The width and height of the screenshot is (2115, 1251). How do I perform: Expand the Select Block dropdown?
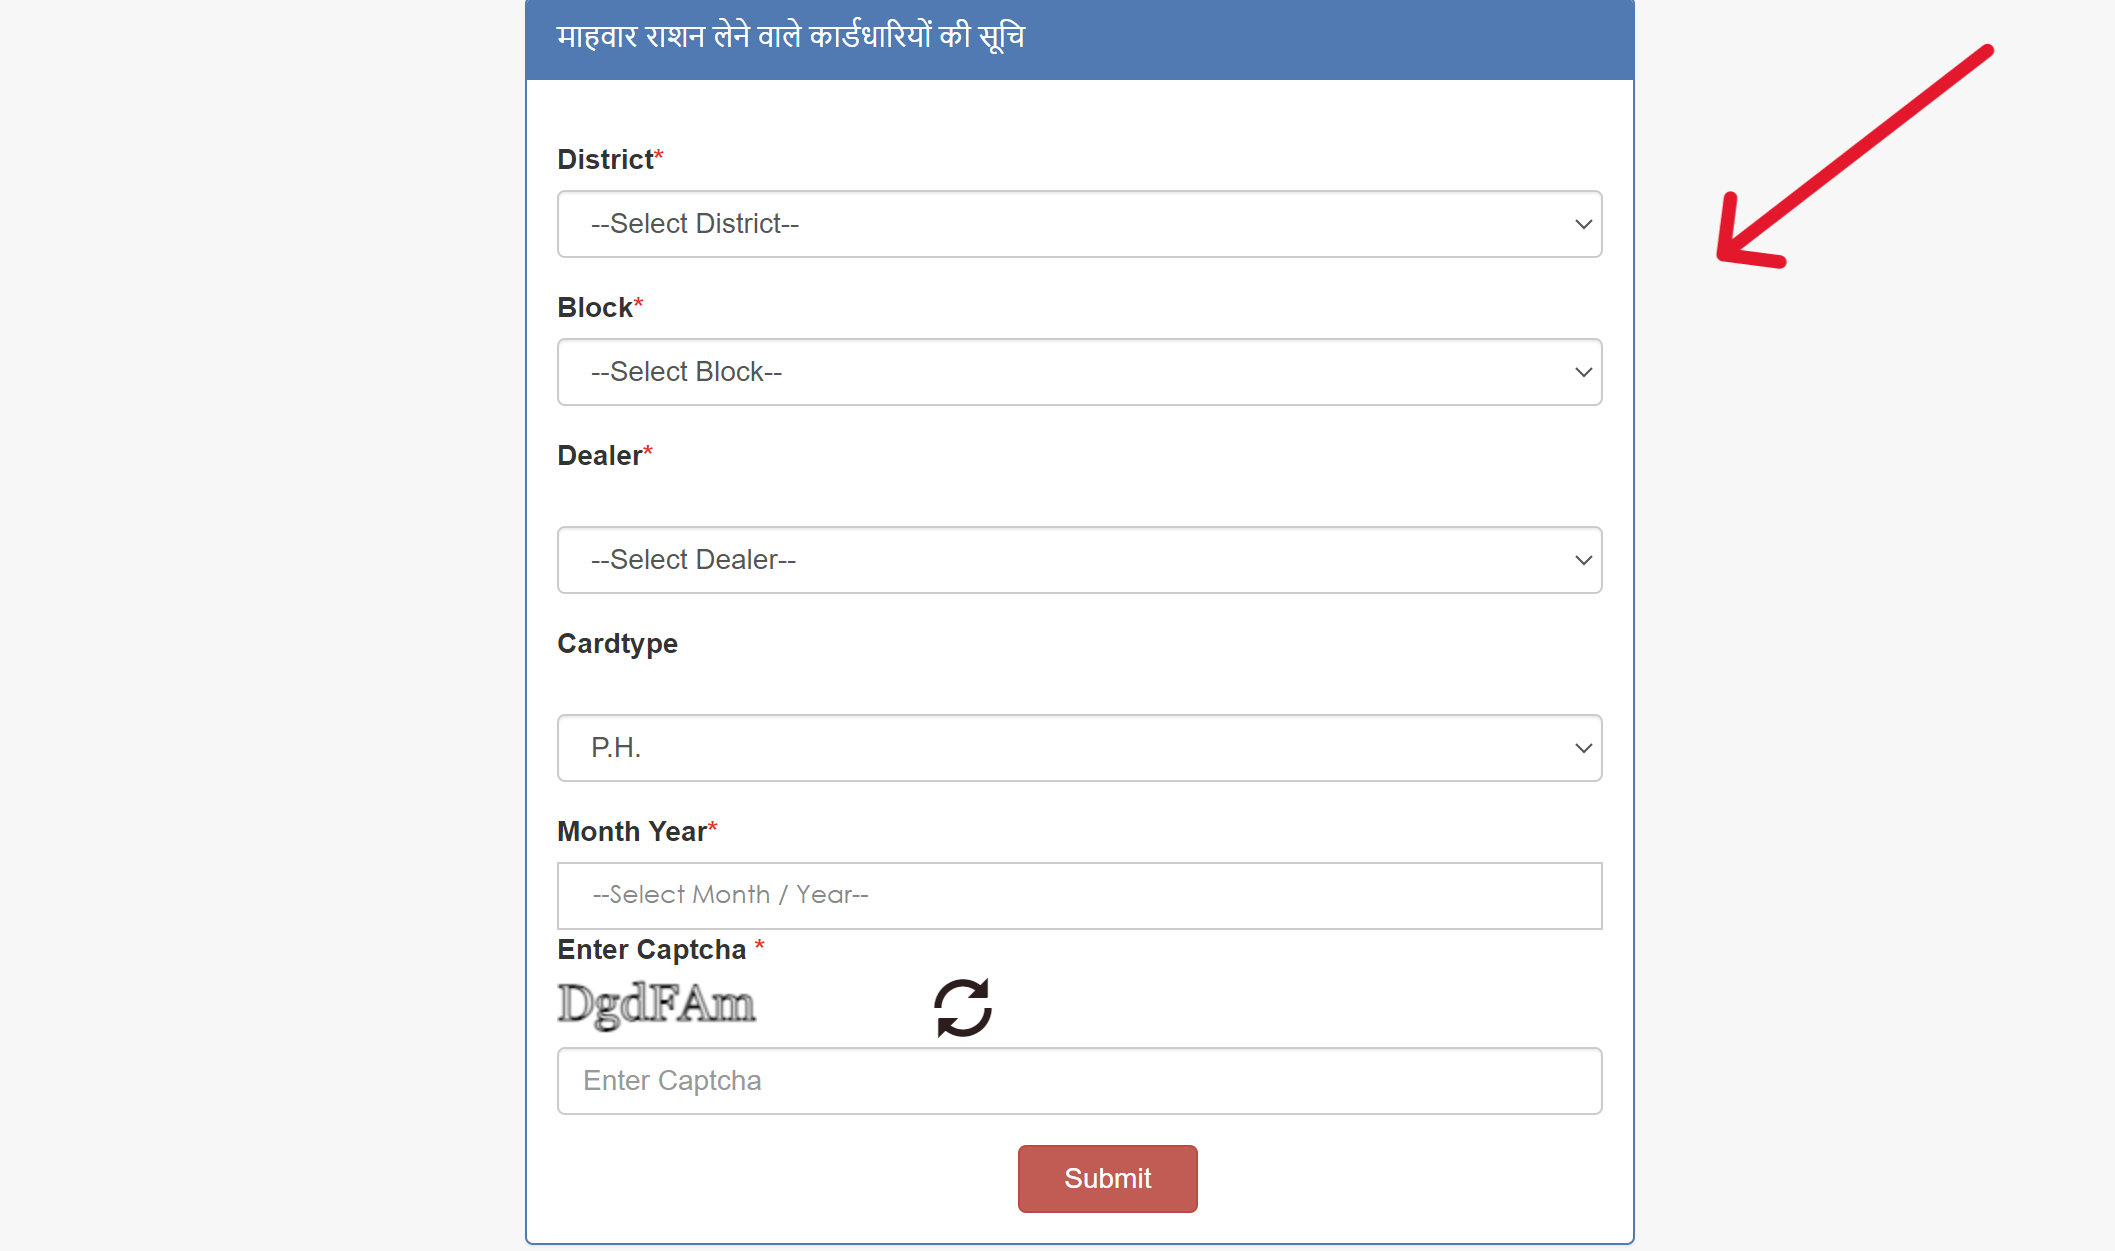1078,372
